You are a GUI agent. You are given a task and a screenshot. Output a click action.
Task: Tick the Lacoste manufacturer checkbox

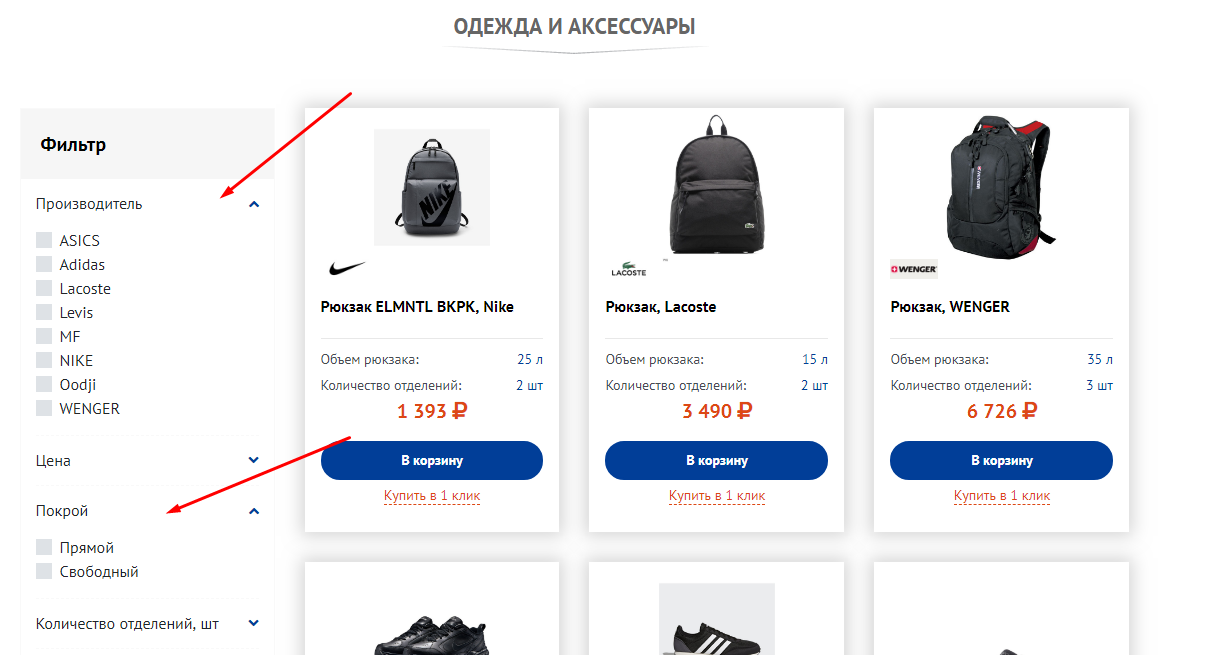click(x=44, y=288)
